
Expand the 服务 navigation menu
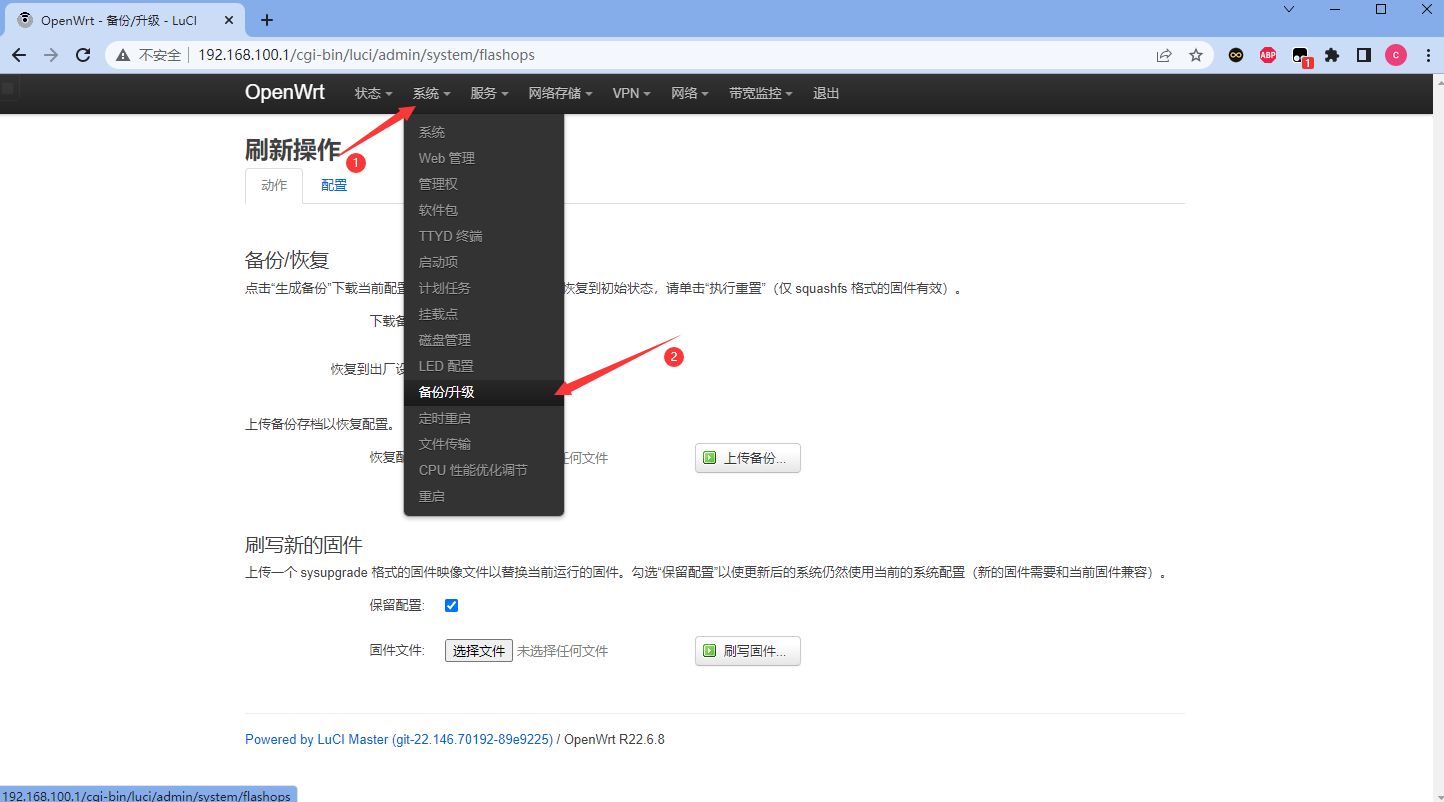[x=489, y=93]
